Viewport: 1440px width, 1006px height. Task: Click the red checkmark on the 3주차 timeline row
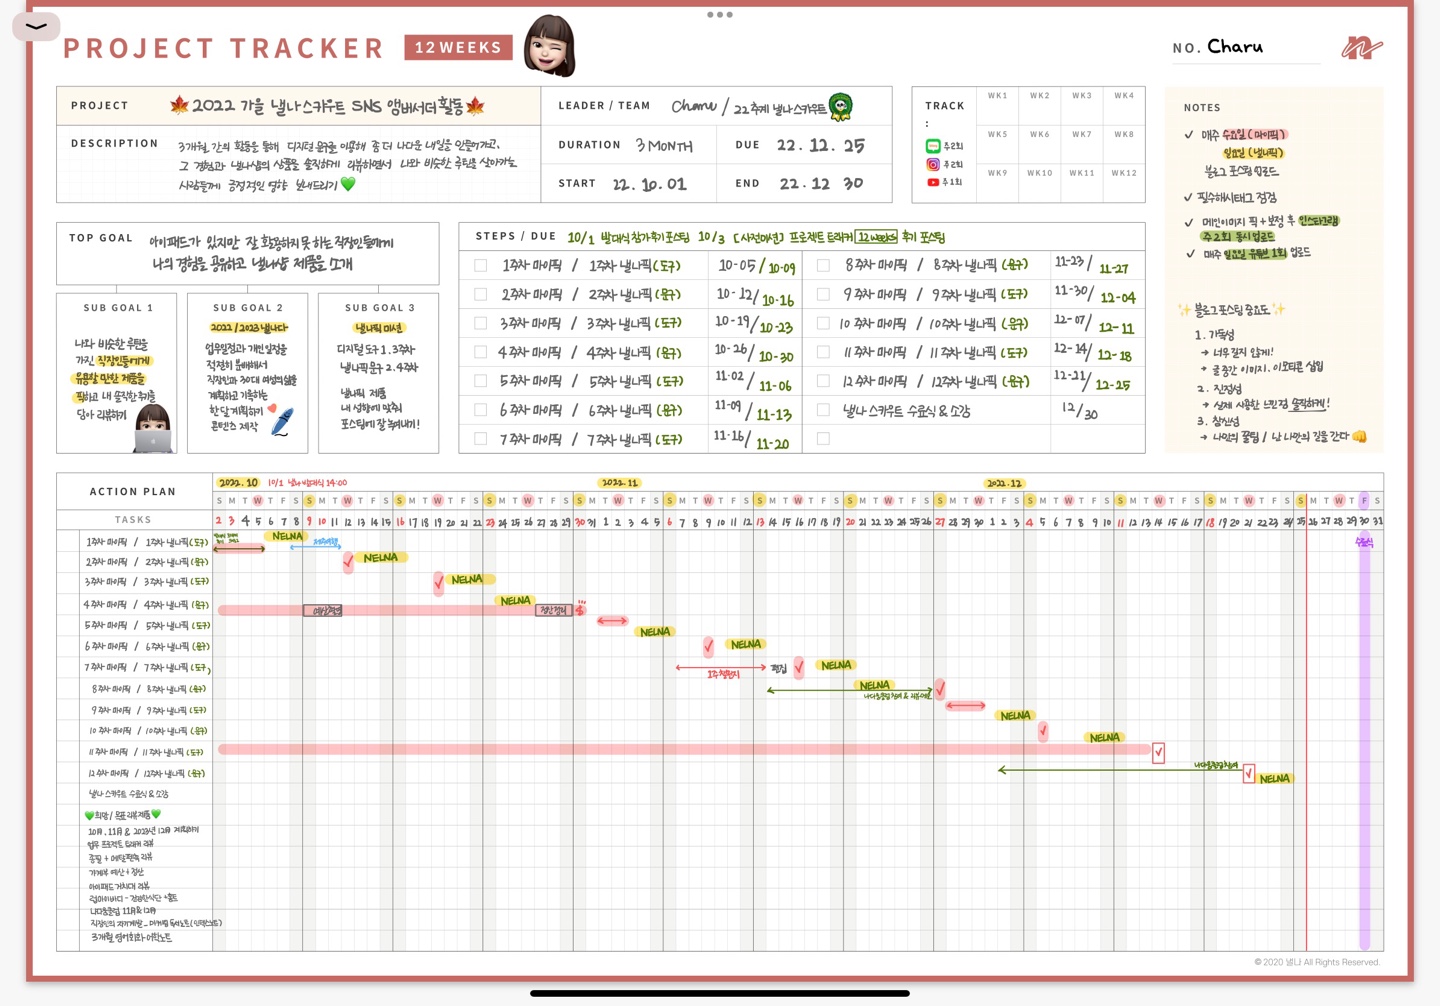[439, 583]
